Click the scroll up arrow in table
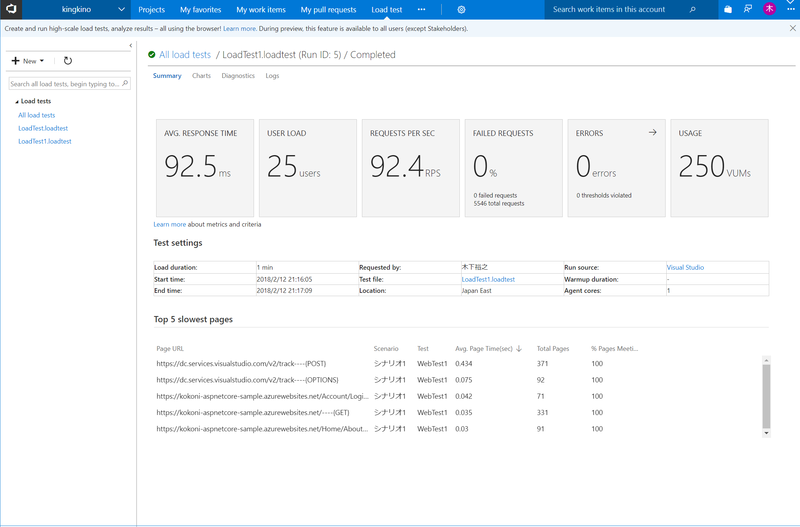Image resolution: width=800 pixels, height=527 pixels. coord(766,360)
